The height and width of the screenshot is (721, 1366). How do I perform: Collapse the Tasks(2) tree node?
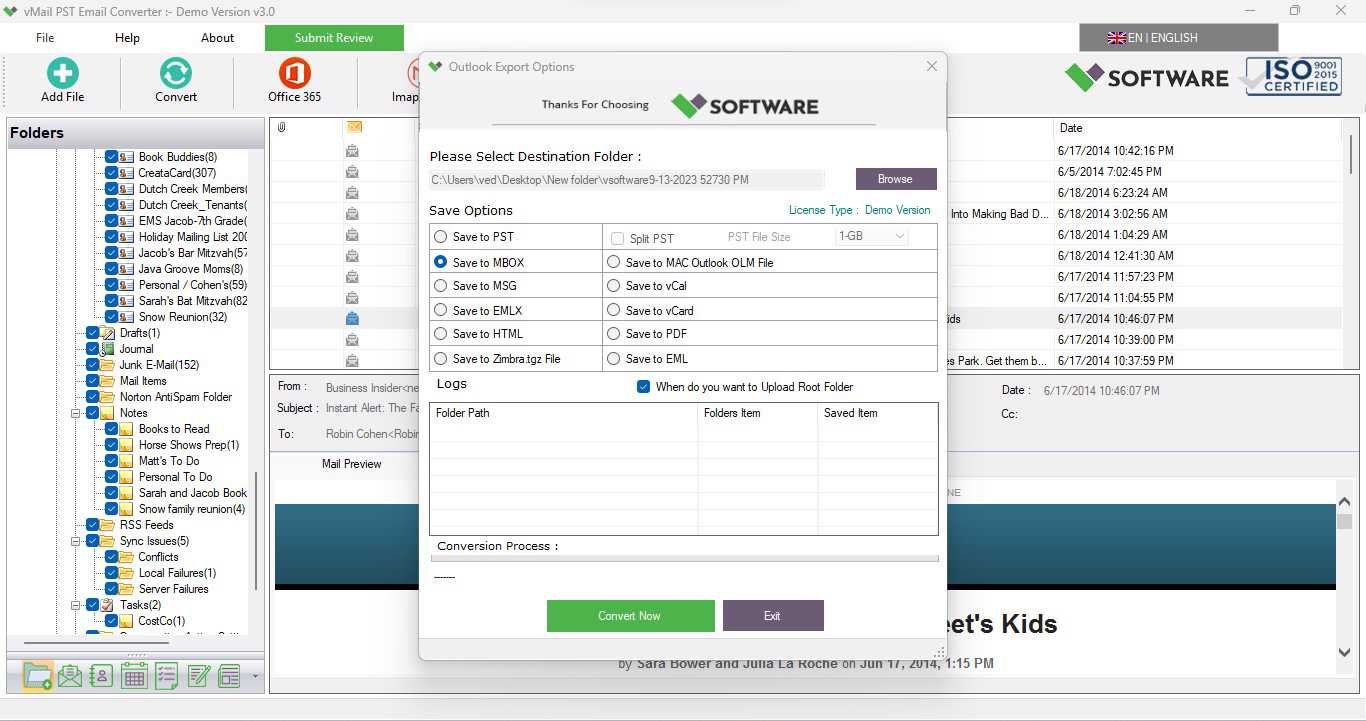(x=76, y=605)
